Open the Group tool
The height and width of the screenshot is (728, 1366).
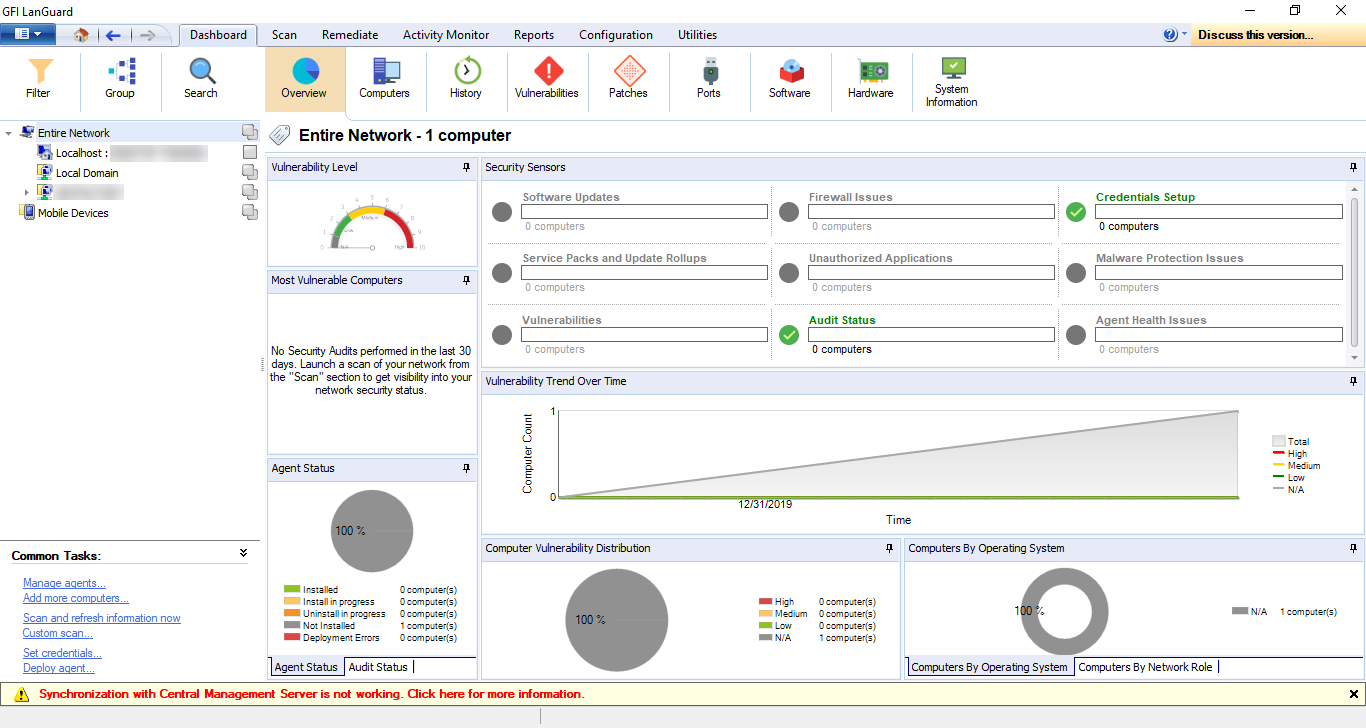[120, 79]
